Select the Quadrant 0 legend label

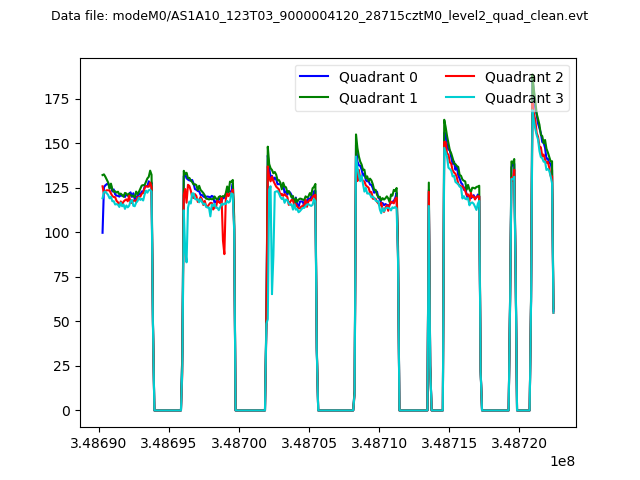(378, 77)
